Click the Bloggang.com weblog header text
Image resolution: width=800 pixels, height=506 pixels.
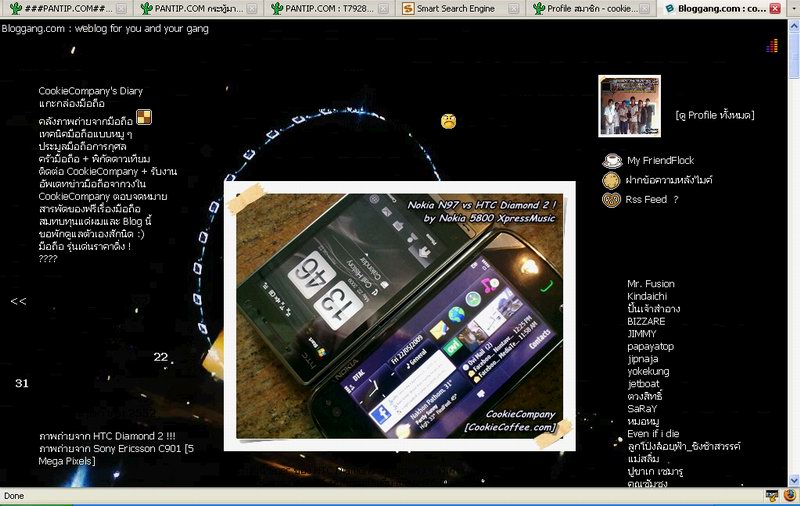[105, 29]
